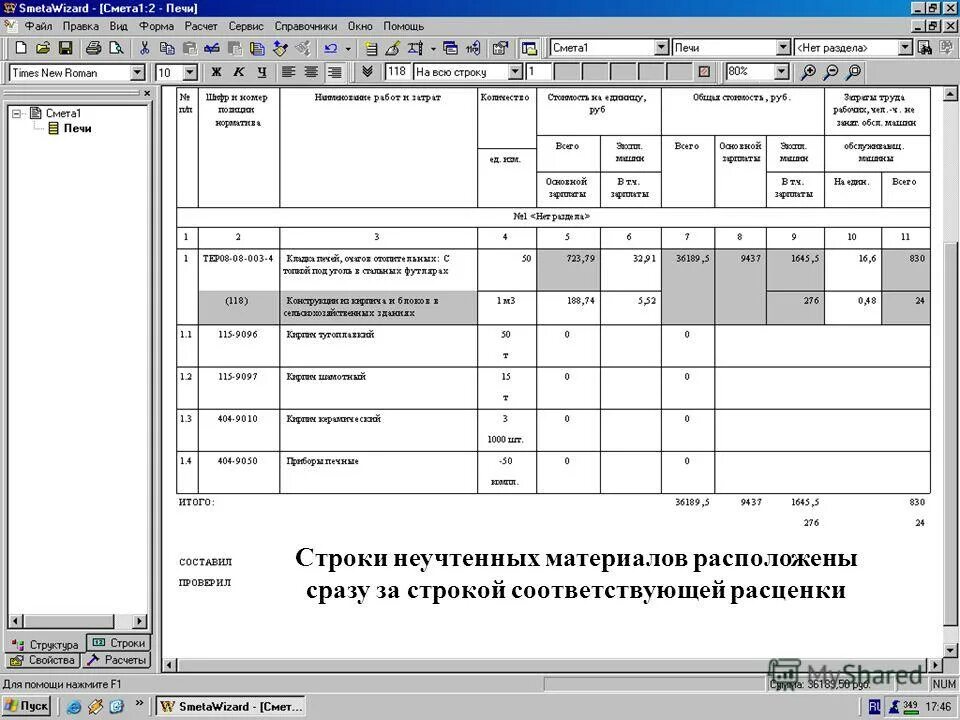Screen dimensions: 960x720
Task: Open the 'Нет раздела' section dropdown
Action: [x=906, y=48]
